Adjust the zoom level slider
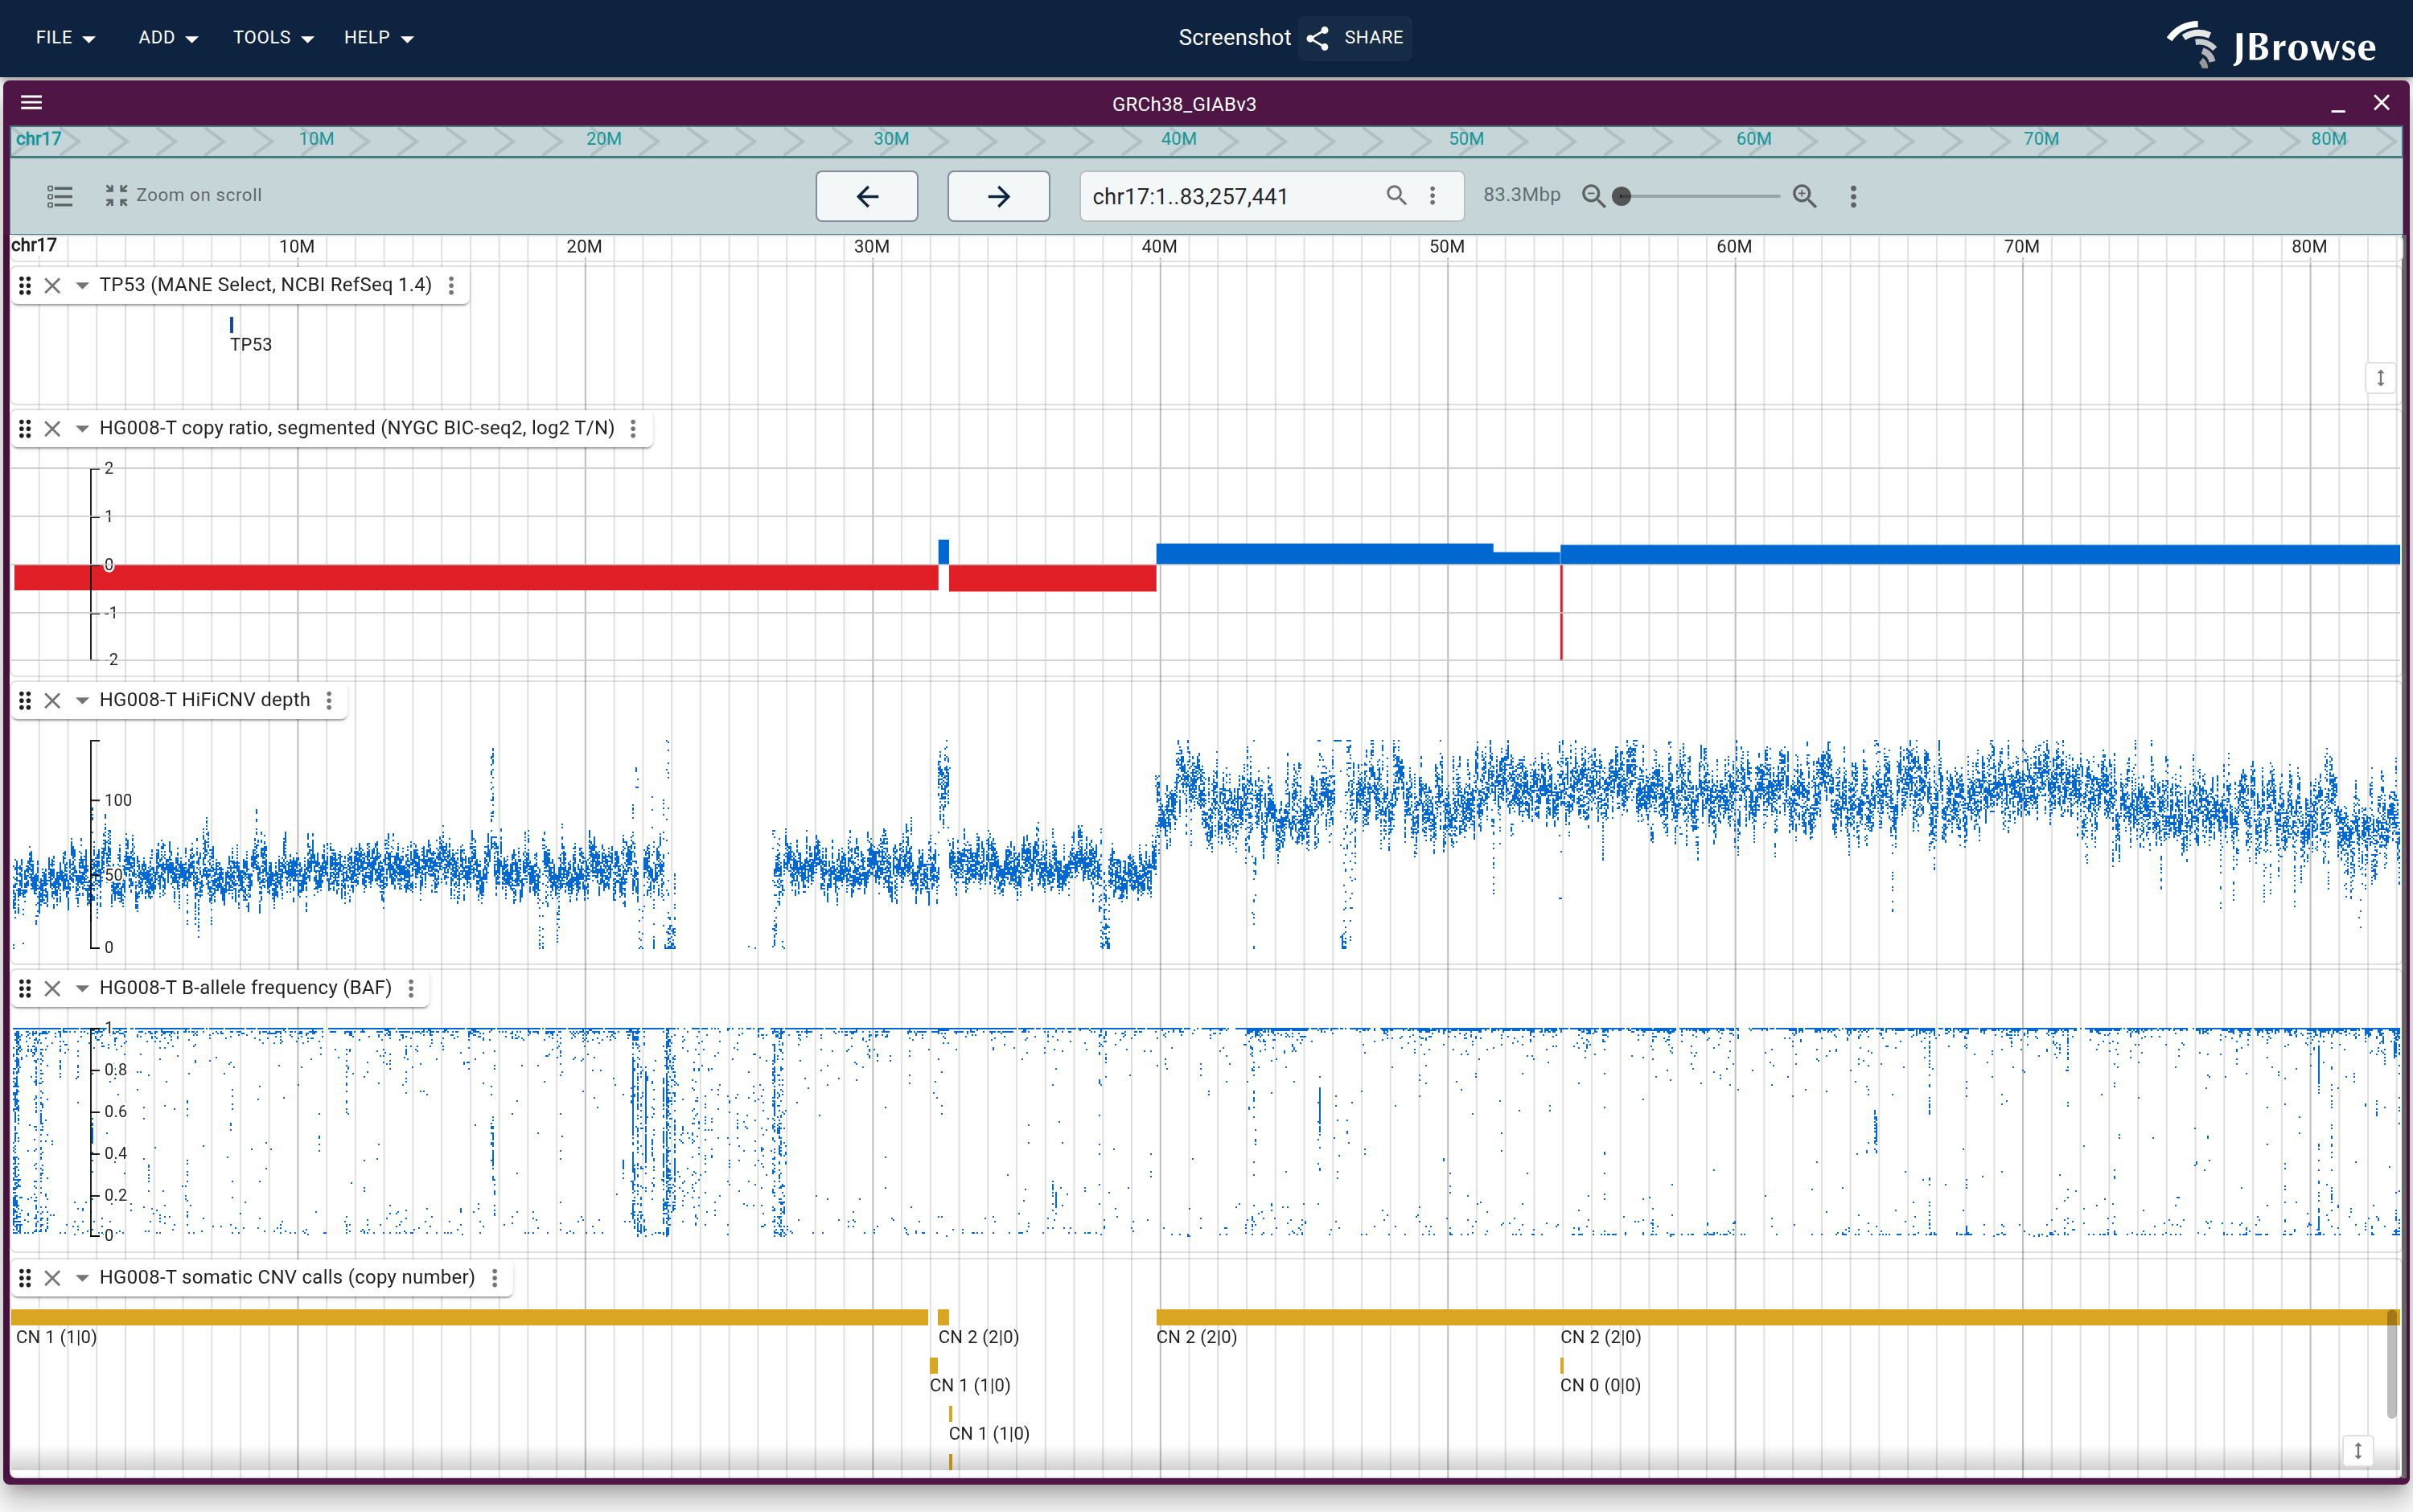Image resolution: width=2413 pixels, height=1512 pixels. 1700,196
